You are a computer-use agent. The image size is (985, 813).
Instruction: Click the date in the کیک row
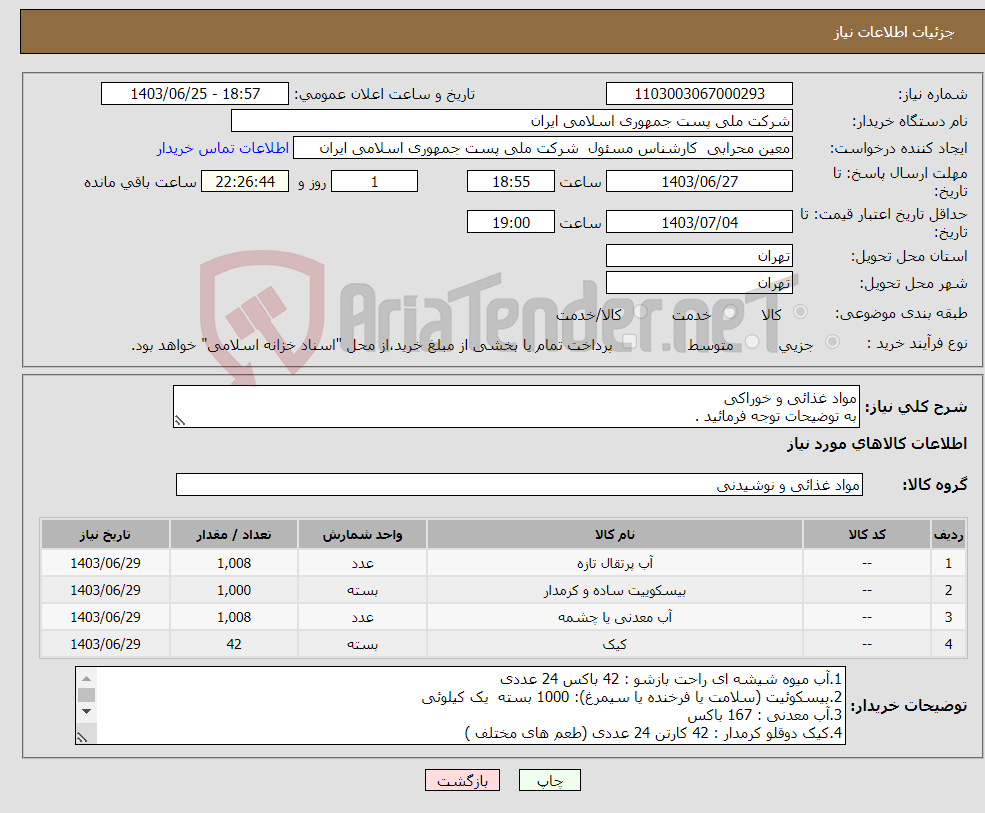105,645
